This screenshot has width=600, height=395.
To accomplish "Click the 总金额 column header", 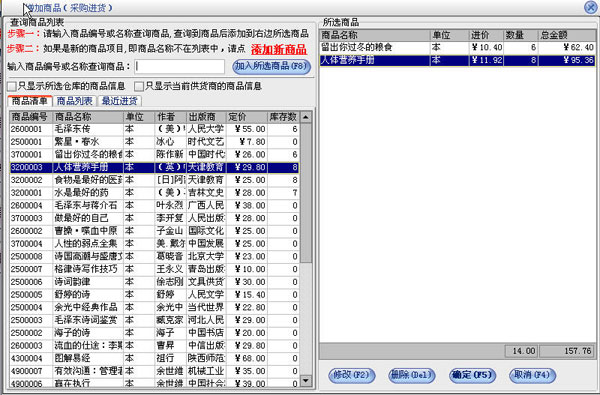I will [x=567, y=35].
